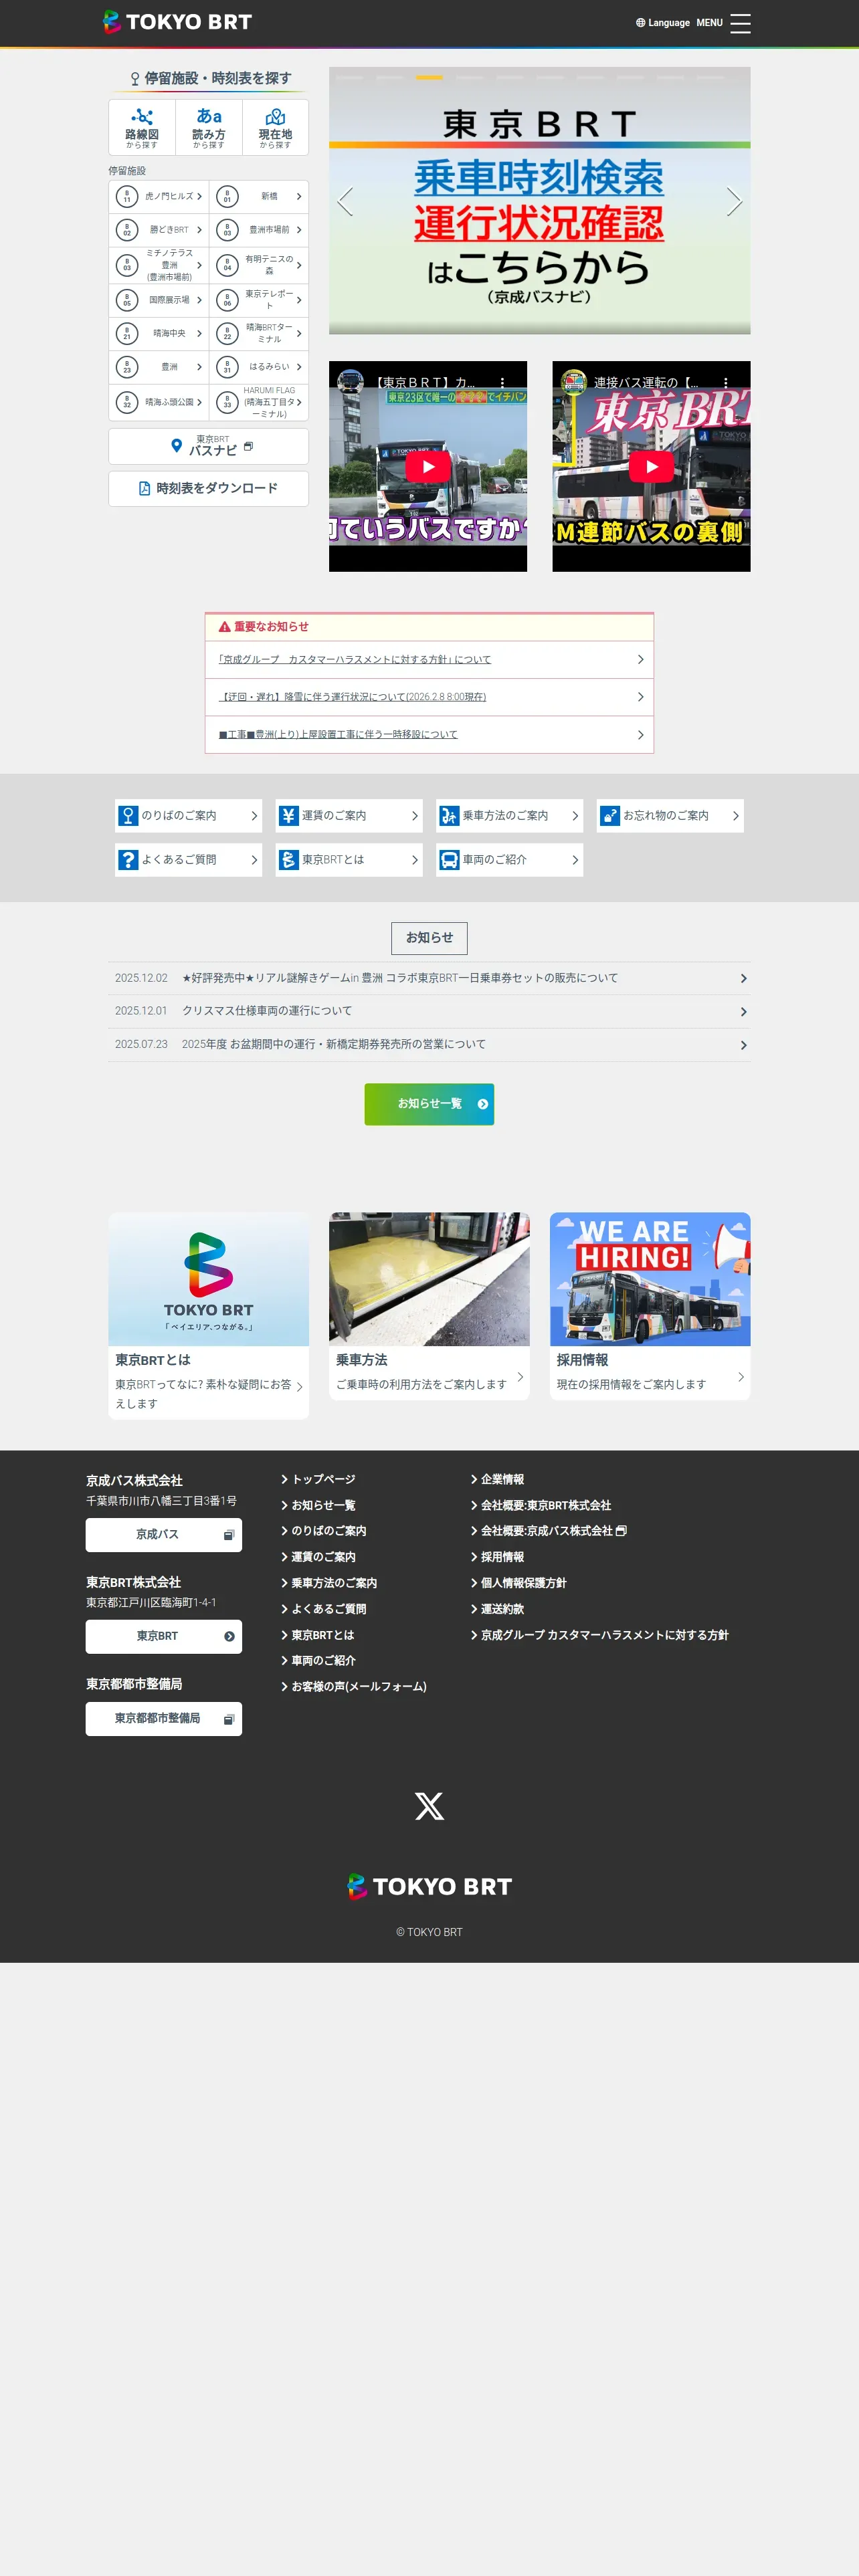Click the お忘れ物のご案内 lost-item icon

[610, 816]
